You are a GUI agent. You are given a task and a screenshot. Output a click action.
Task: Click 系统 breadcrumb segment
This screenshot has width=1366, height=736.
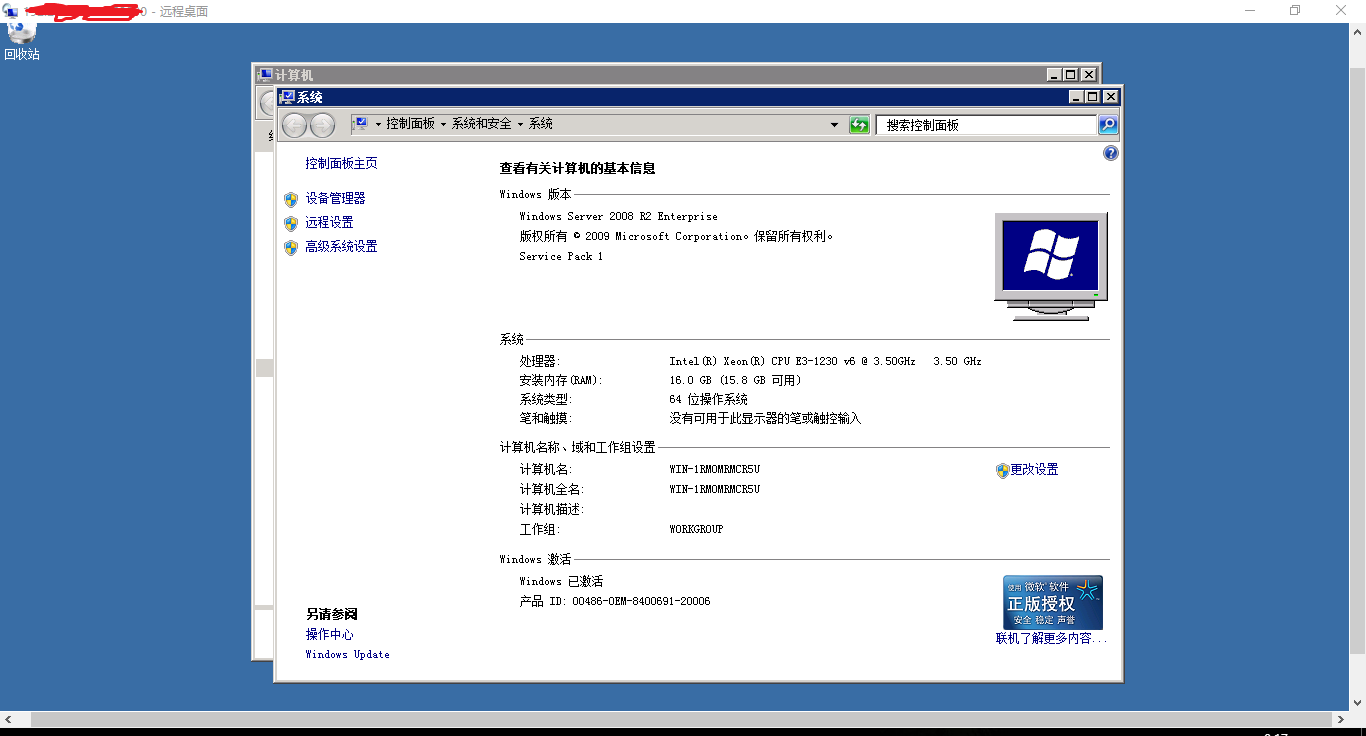click(541, 124)
